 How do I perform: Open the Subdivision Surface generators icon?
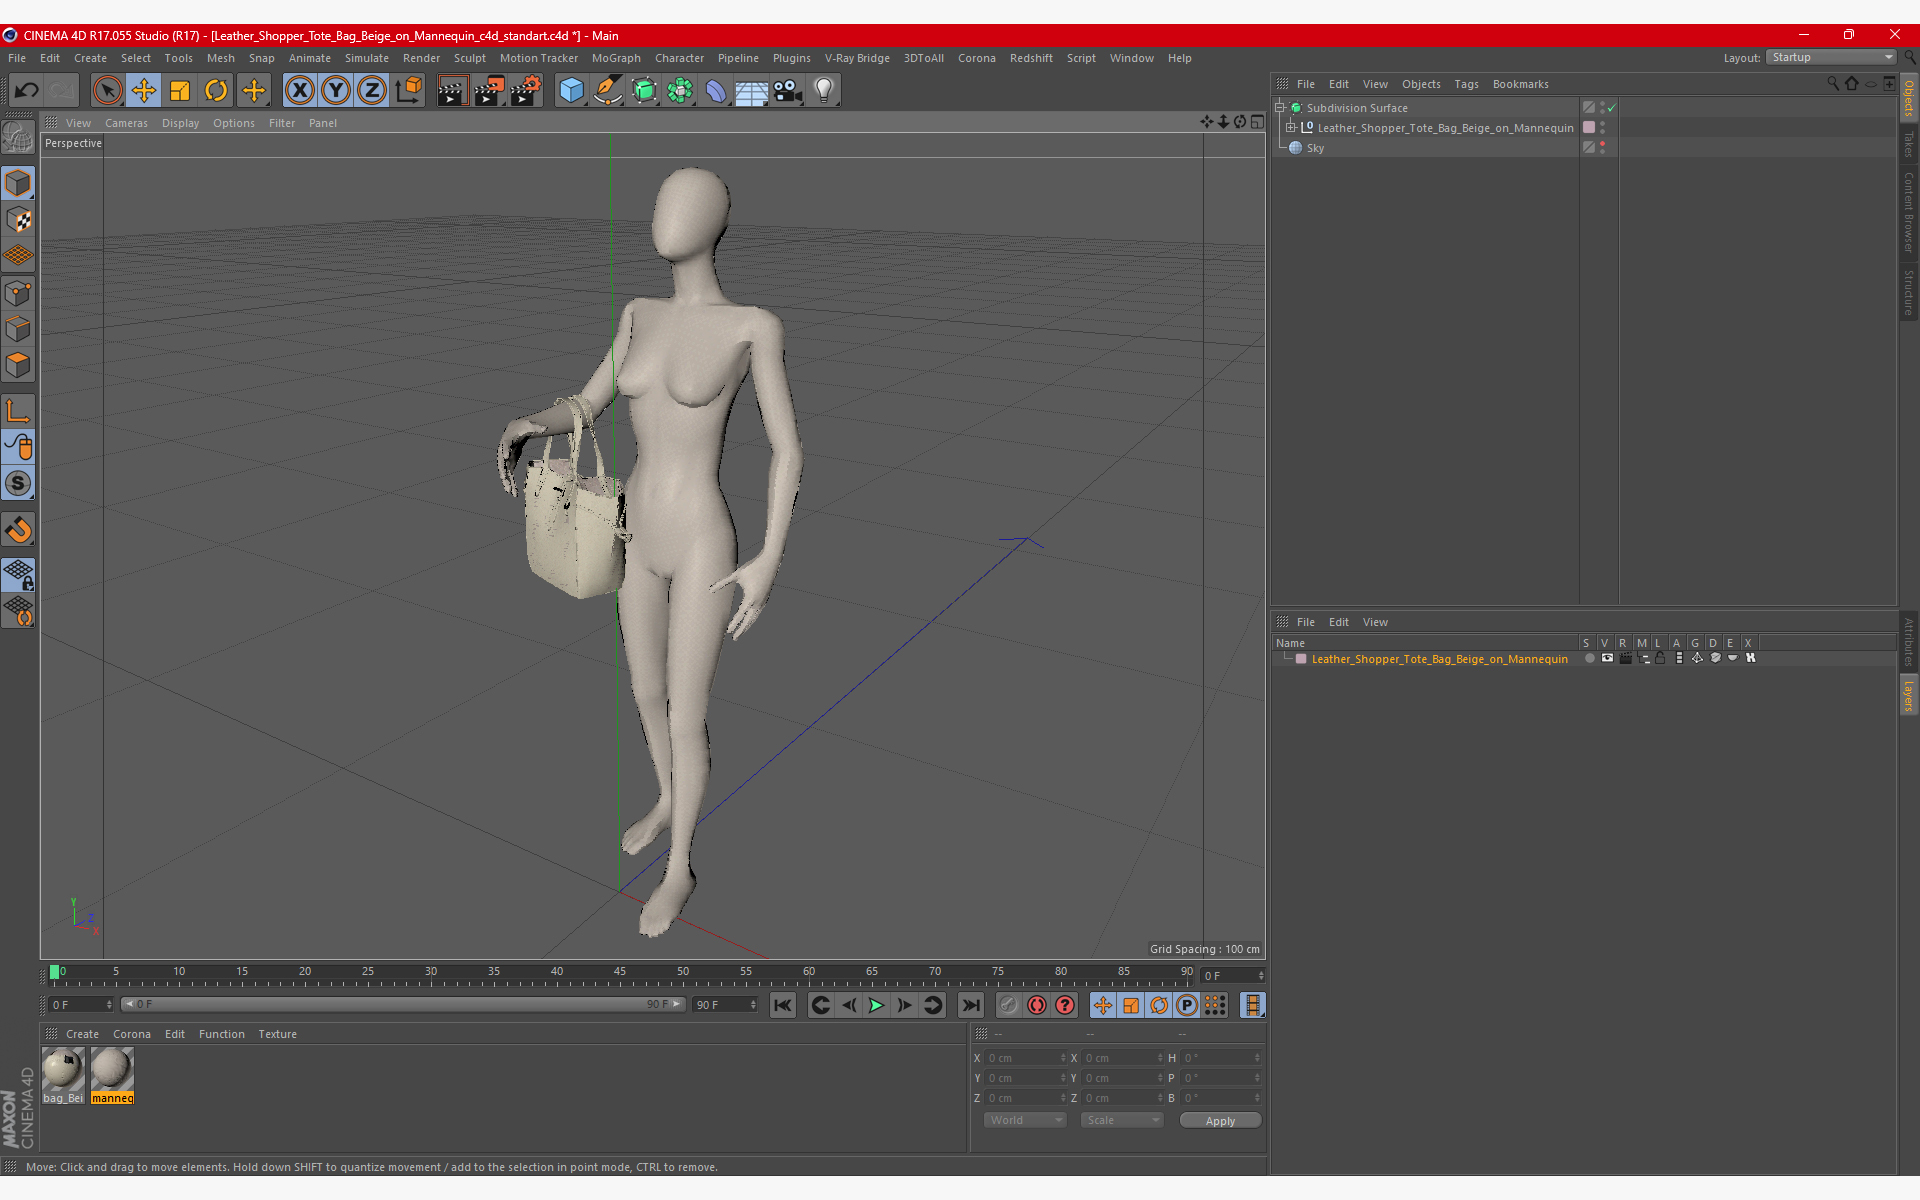click(644, 91)
